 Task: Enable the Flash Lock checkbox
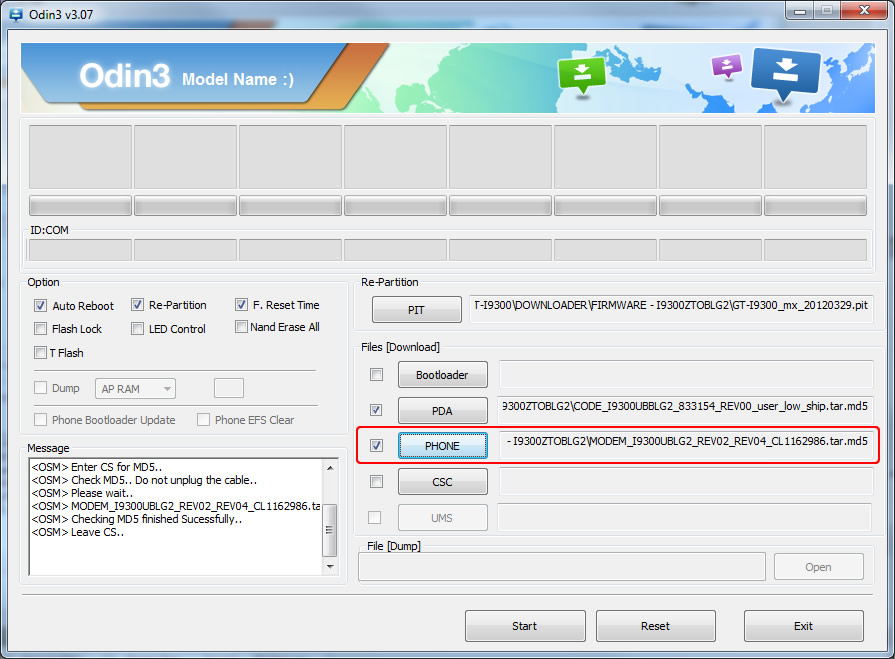pos(40,329)
